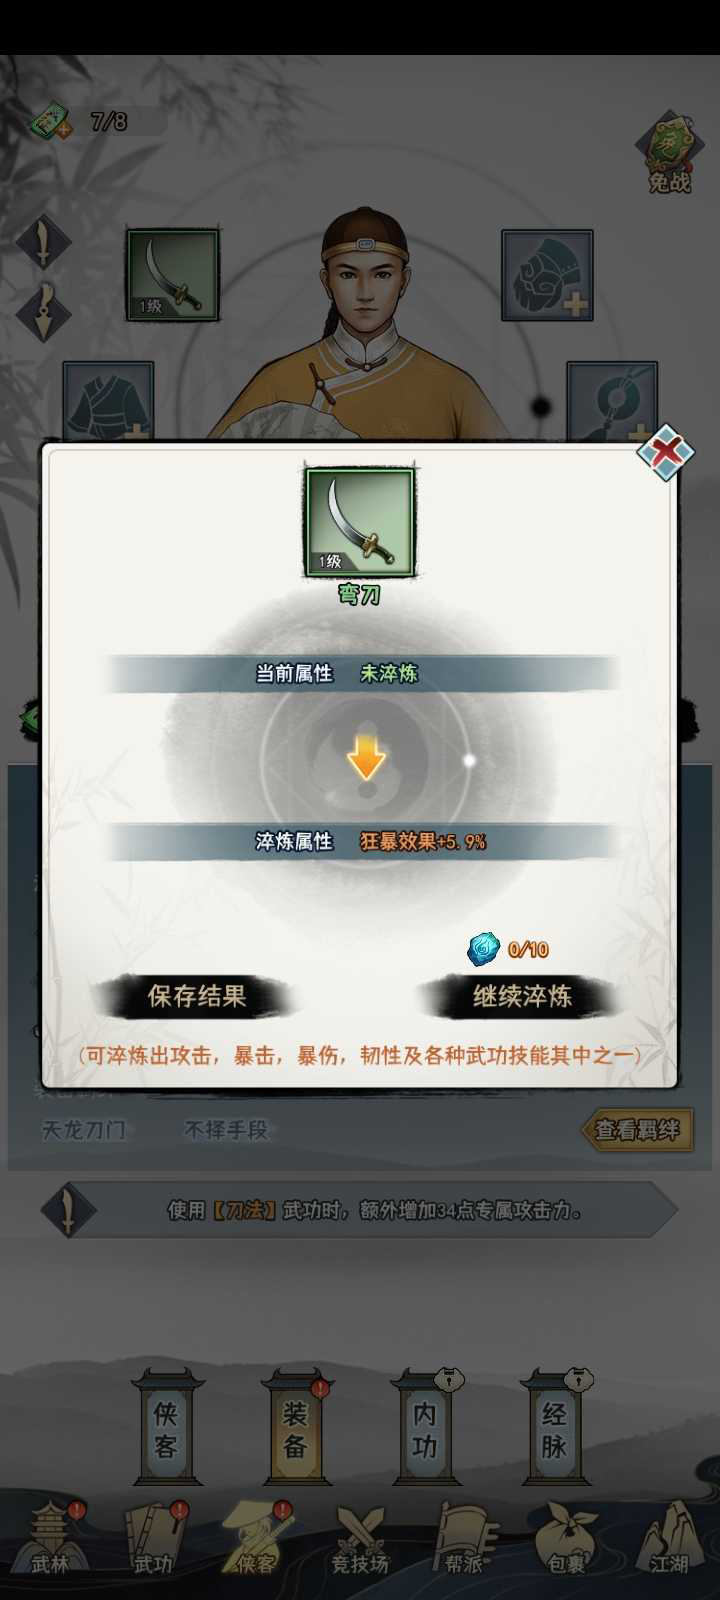Click 保存结果 to save tempering result
720x1600 pixels.
coord(196,996)
